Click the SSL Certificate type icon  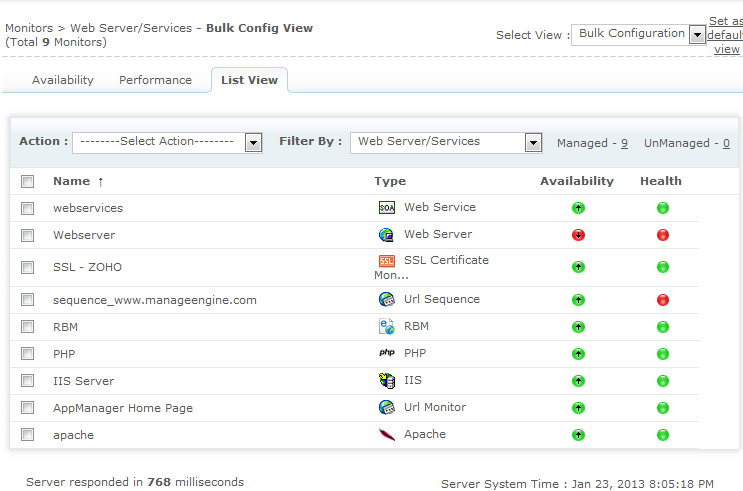point(387,261)
